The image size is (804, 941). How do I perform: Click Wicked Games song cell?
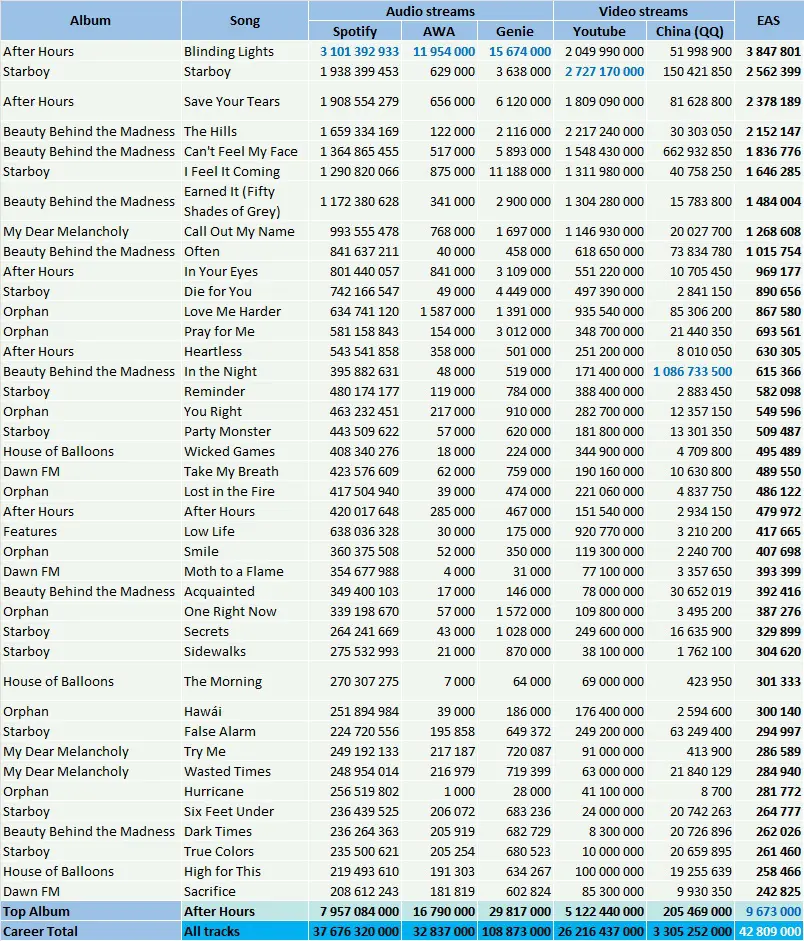click(245, 451)
